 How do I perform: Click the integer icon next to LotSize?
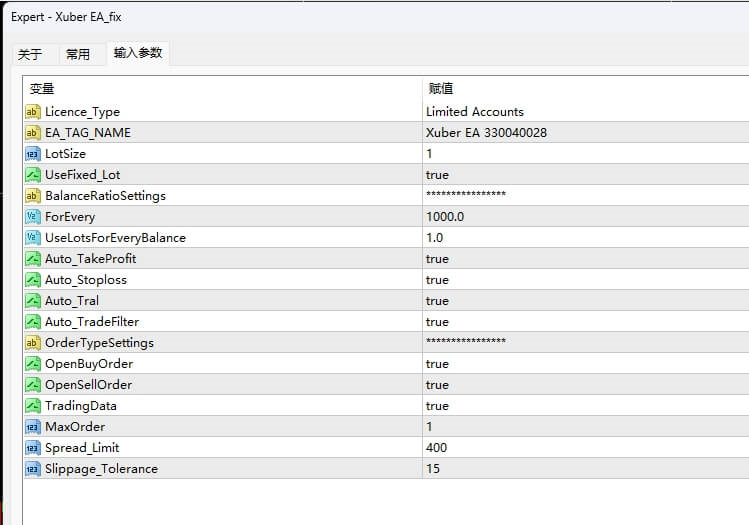[x=32, y=154]
